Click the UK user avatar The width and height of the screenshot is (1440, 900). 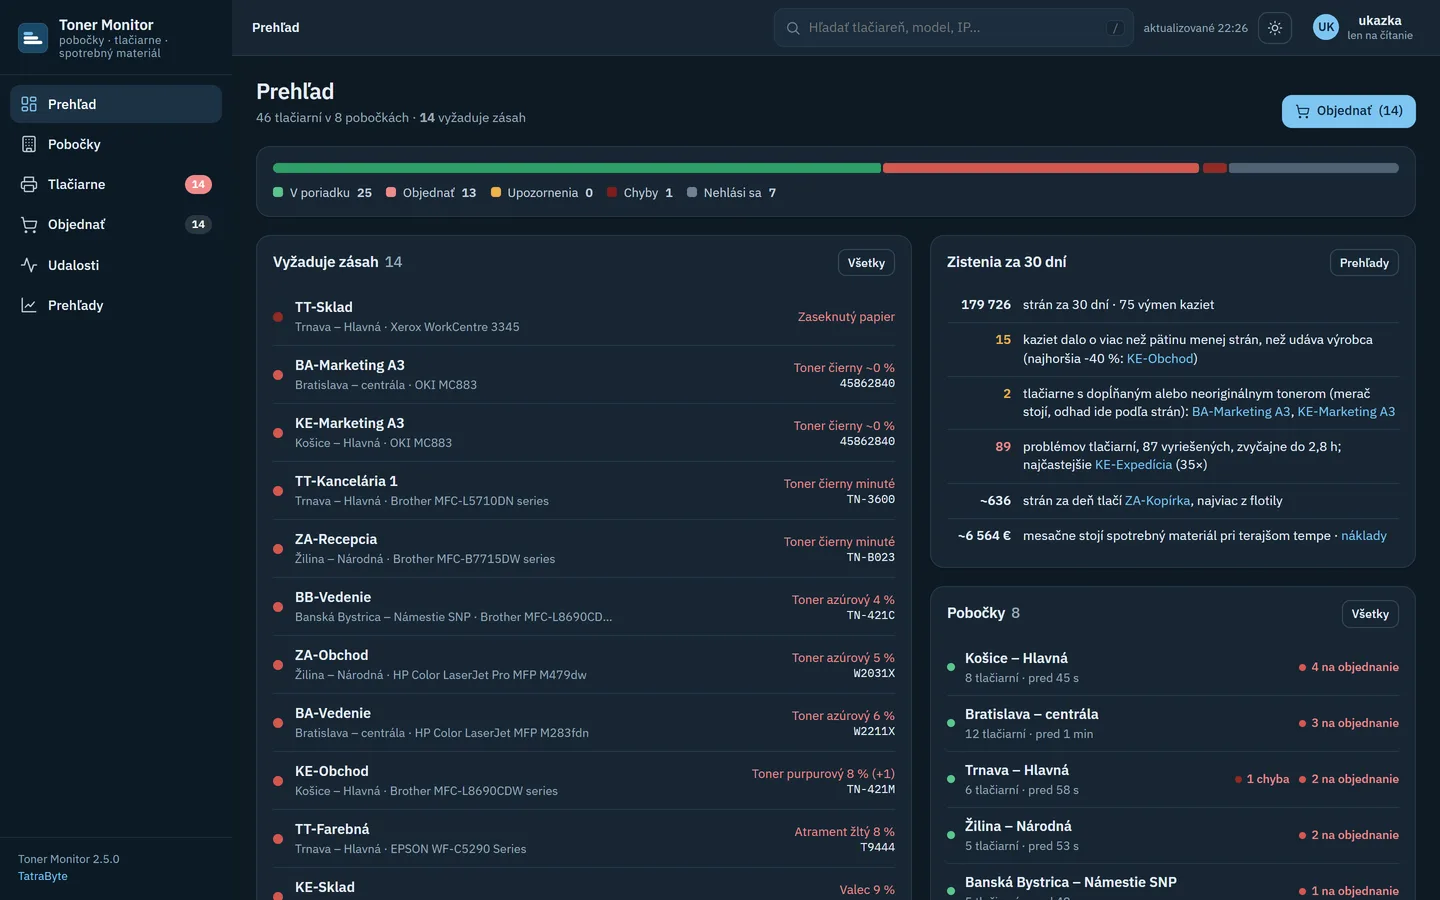[1326, 27]
